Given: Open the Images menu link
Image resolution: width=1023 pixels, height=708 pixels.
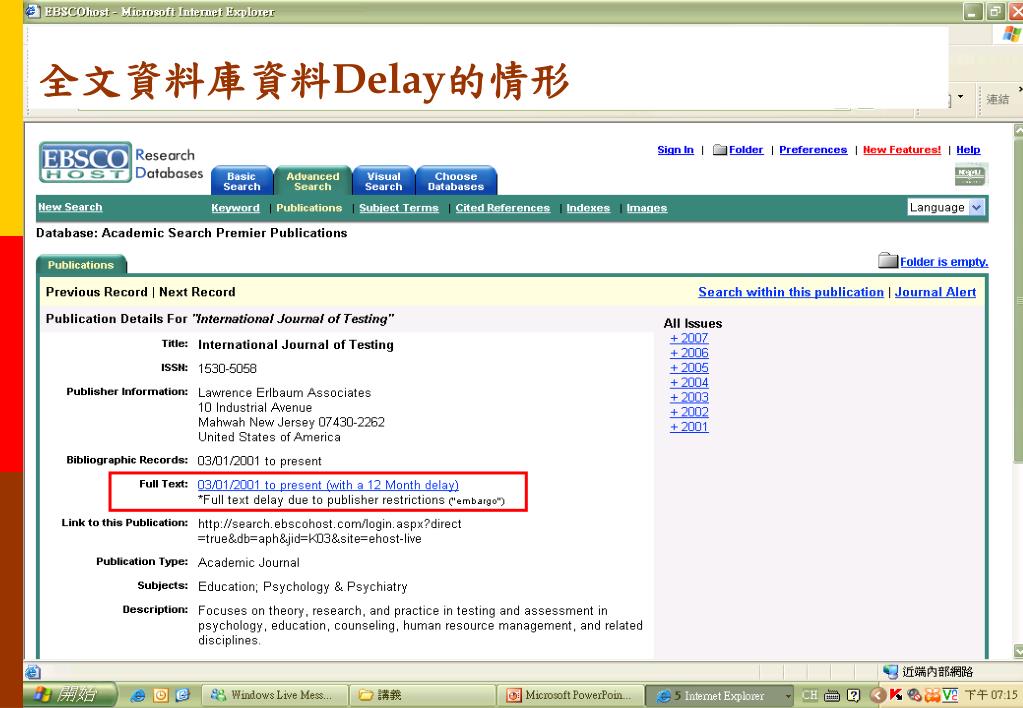Looking at the screenshot, I should (647, 208).
